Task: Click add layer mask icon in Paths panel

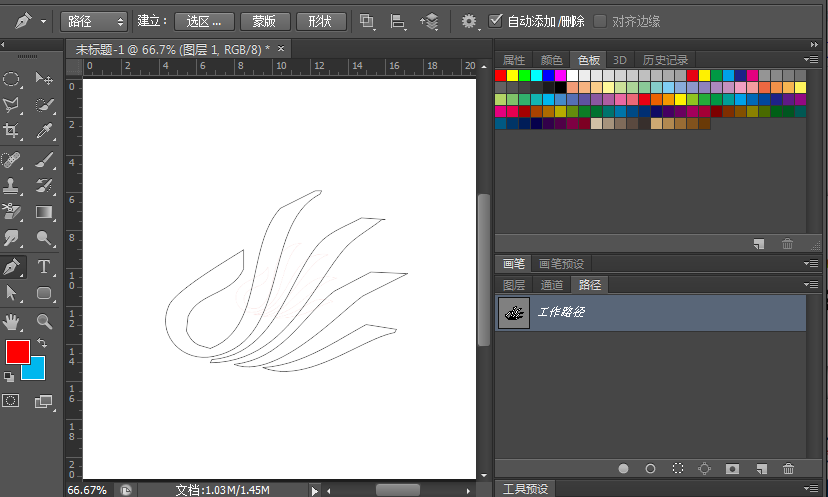Action: (732, 468)
